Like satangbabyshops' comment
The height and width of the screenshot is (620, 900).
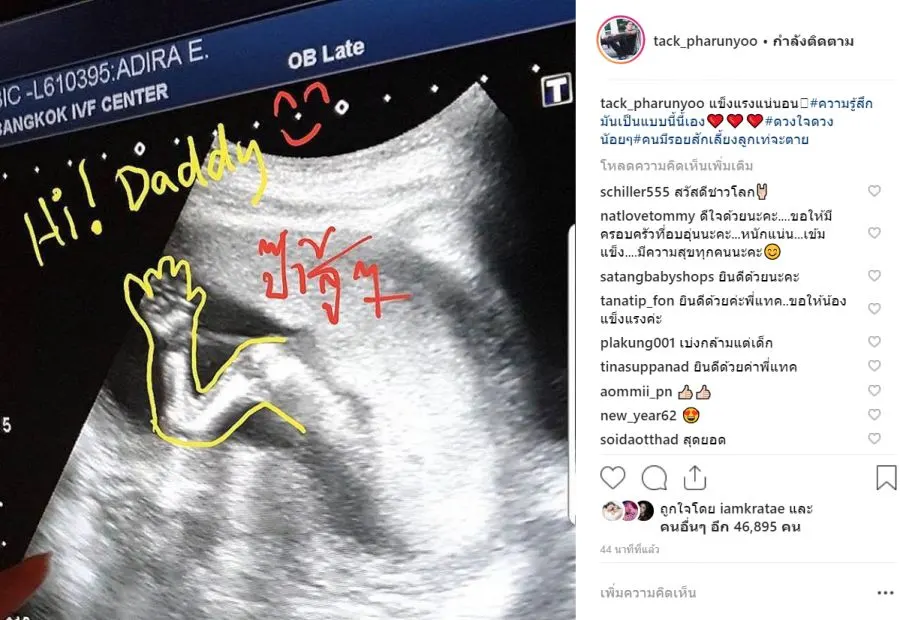[874, 276]
